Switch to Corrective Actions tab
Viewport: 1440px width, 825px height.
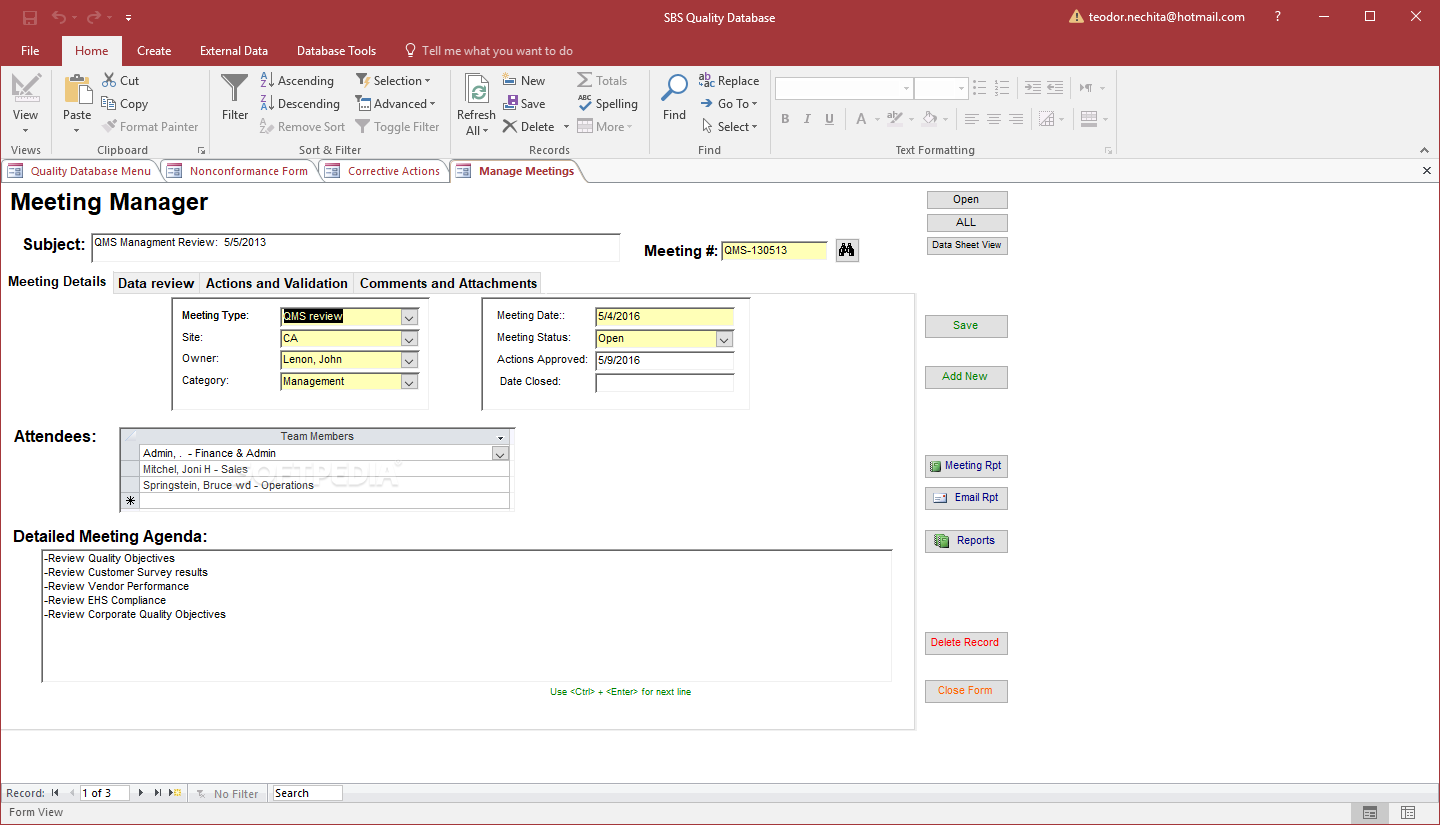pos(383,171)
